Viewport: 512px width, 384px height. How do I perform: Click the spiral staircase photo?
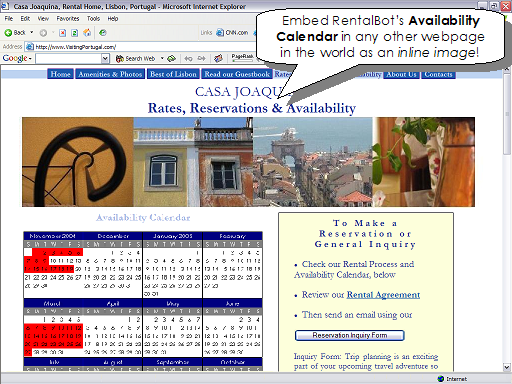click(78, 162)
